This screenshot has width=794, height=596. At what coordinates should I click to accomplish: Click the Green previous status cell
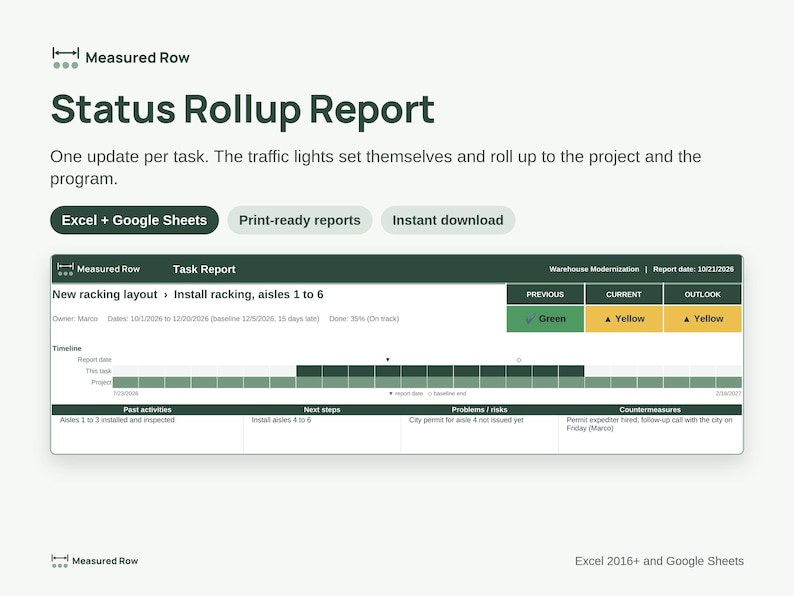tap(545, 319)
